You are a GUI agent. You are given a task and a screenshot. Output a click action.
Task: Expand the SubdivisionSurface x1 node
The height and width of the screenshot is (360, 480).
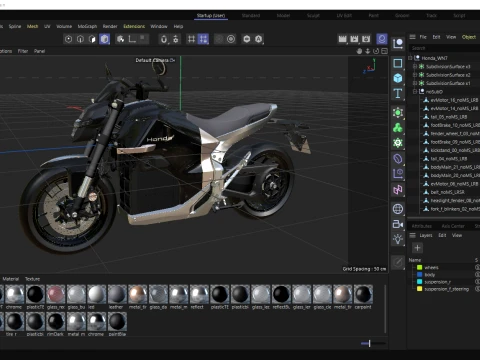415,83
